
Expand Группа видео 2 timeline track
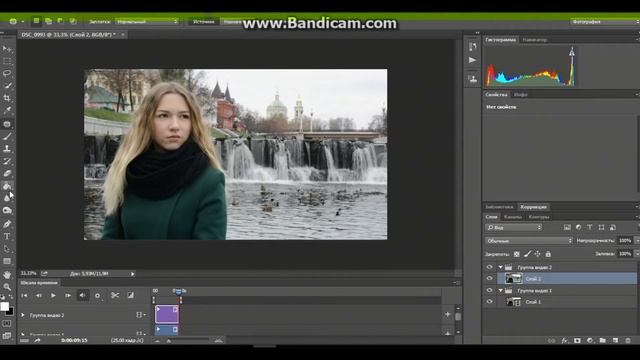pos(23,315)
